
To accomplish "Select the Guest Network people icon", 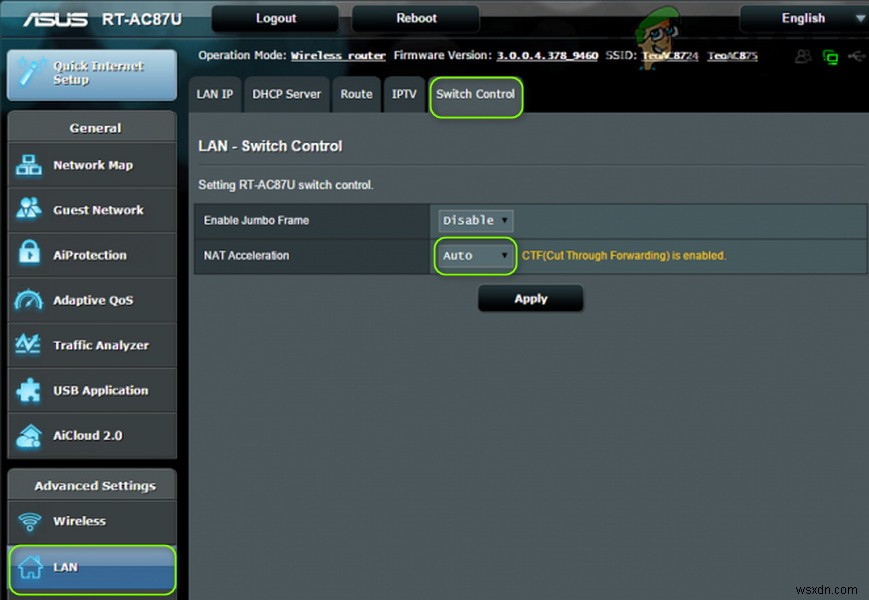I will pos(29,209).
